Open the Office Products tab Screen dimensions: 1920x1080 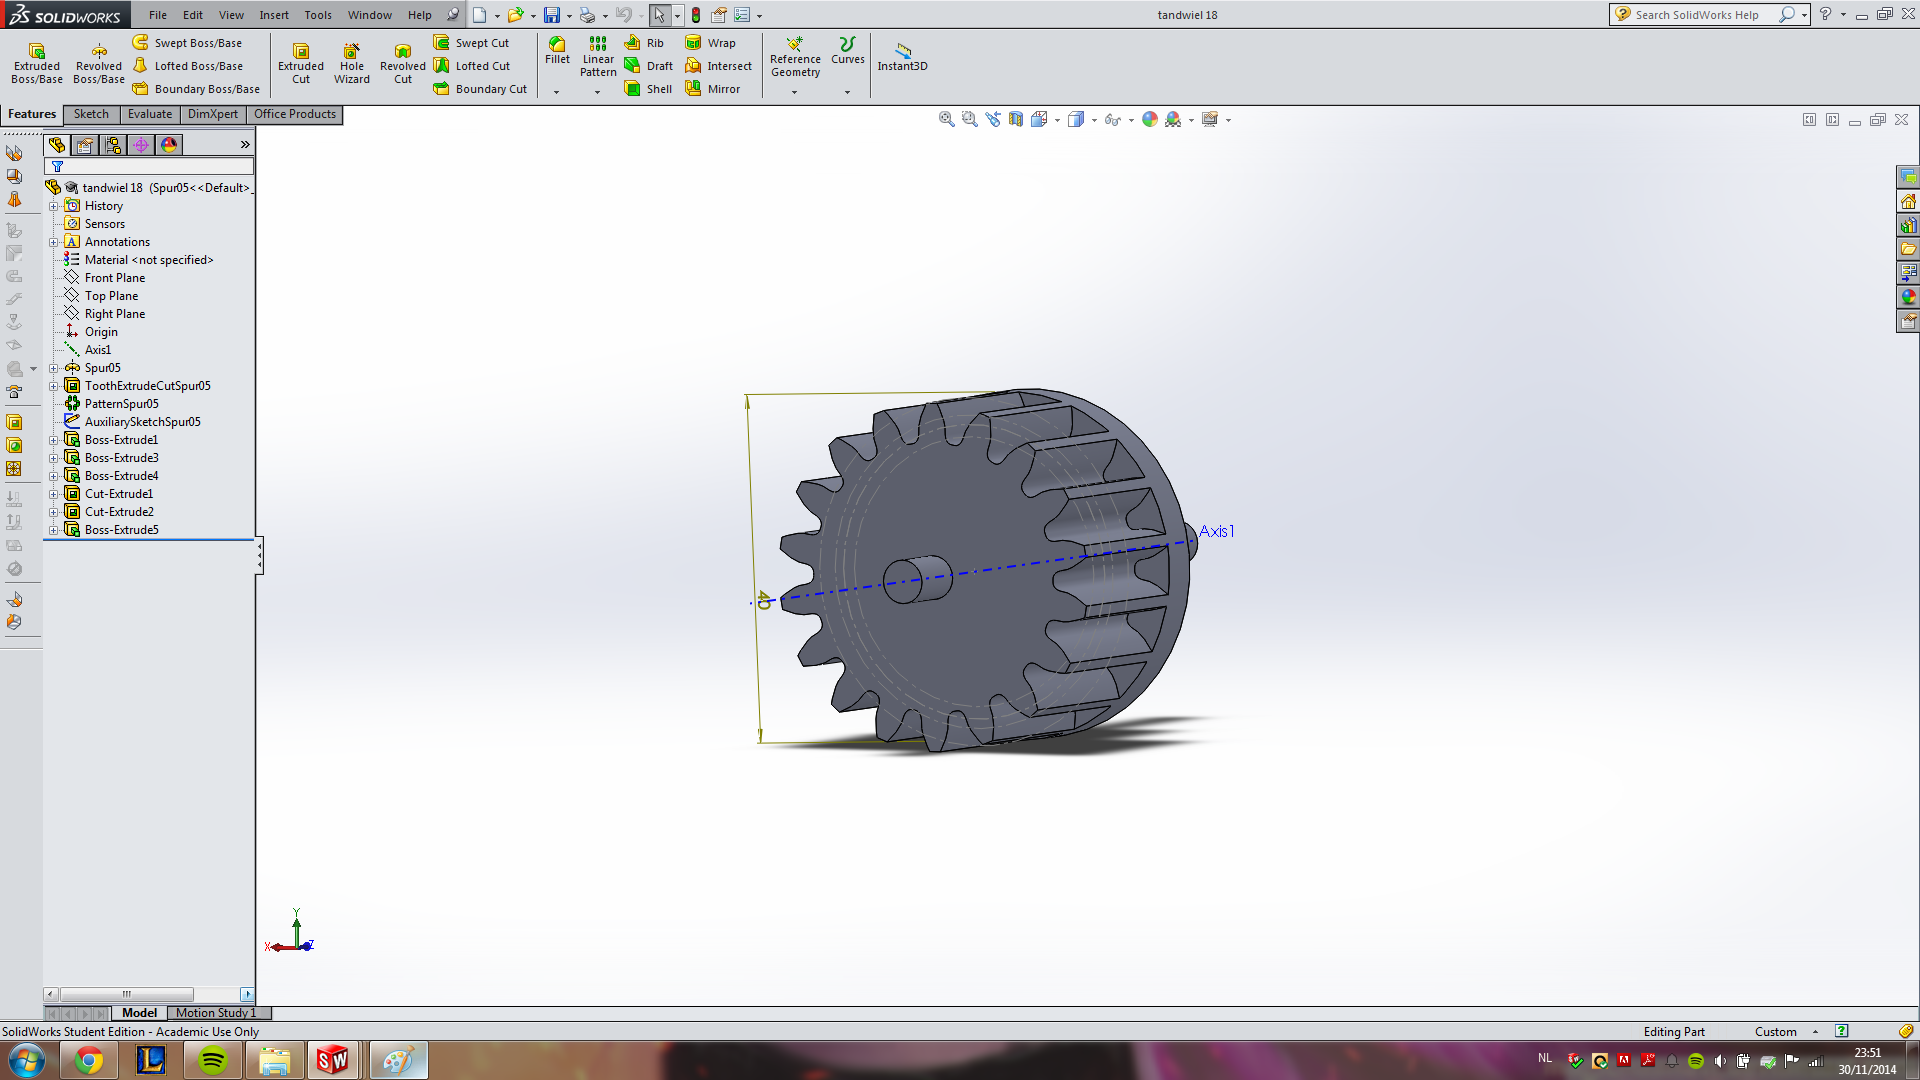click(295, 114)
